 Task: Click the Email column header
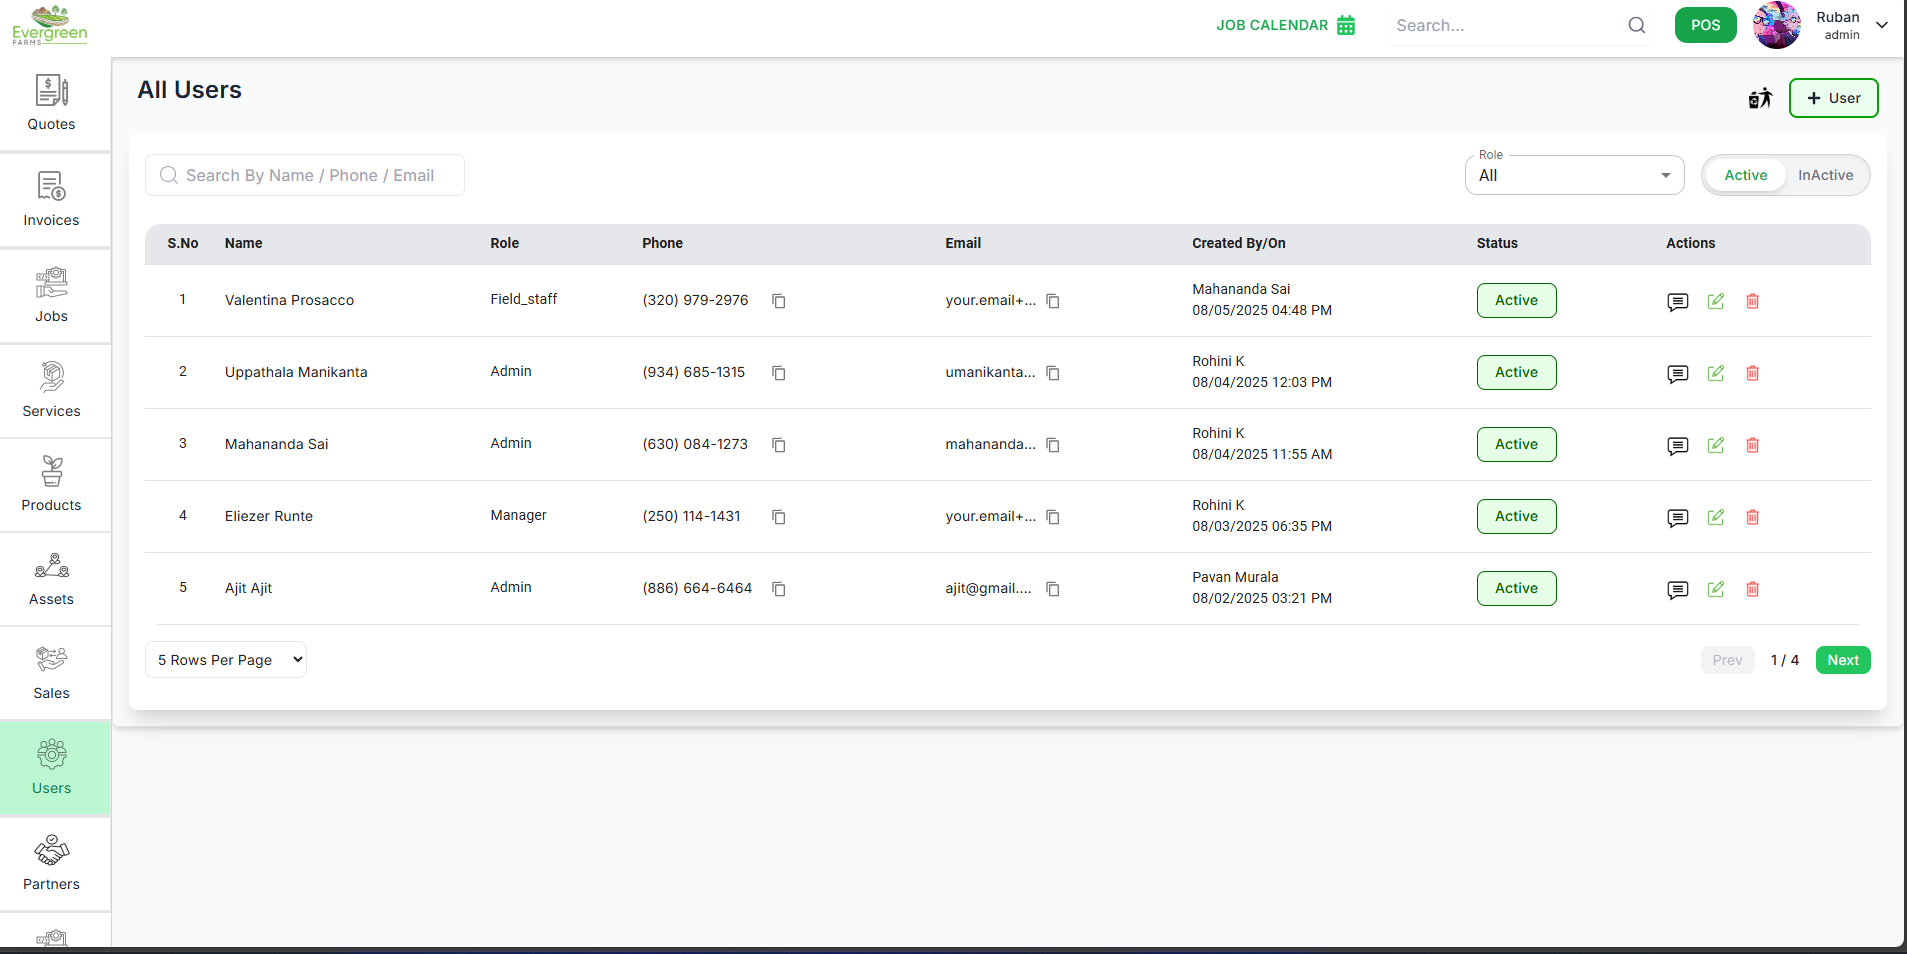click(963, 243)
